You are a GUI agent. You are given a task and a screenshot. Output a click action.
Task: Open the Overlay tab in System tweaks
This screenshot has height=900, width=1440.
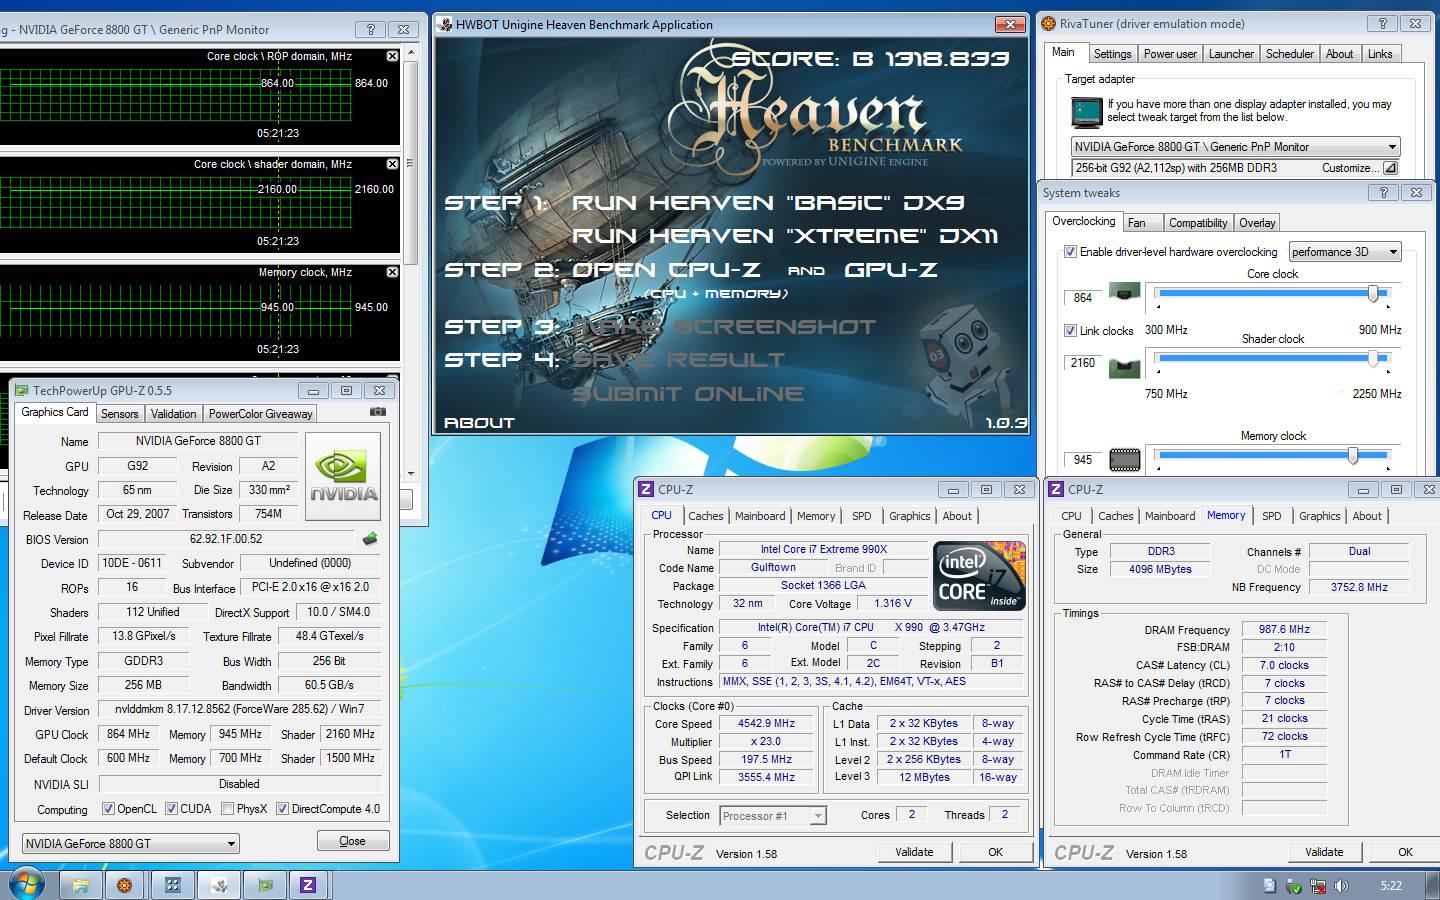click(1257, 223)
